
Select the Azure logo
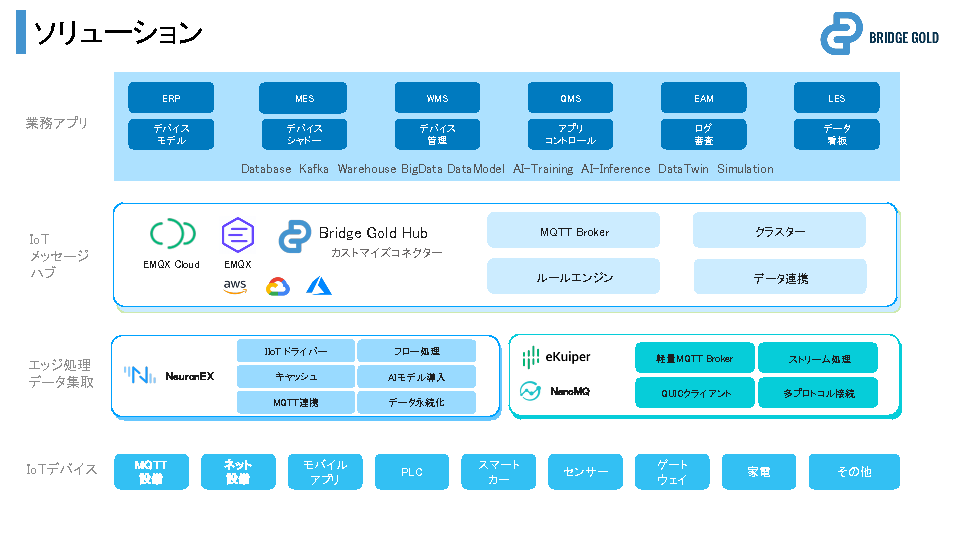tap(319, 287)
